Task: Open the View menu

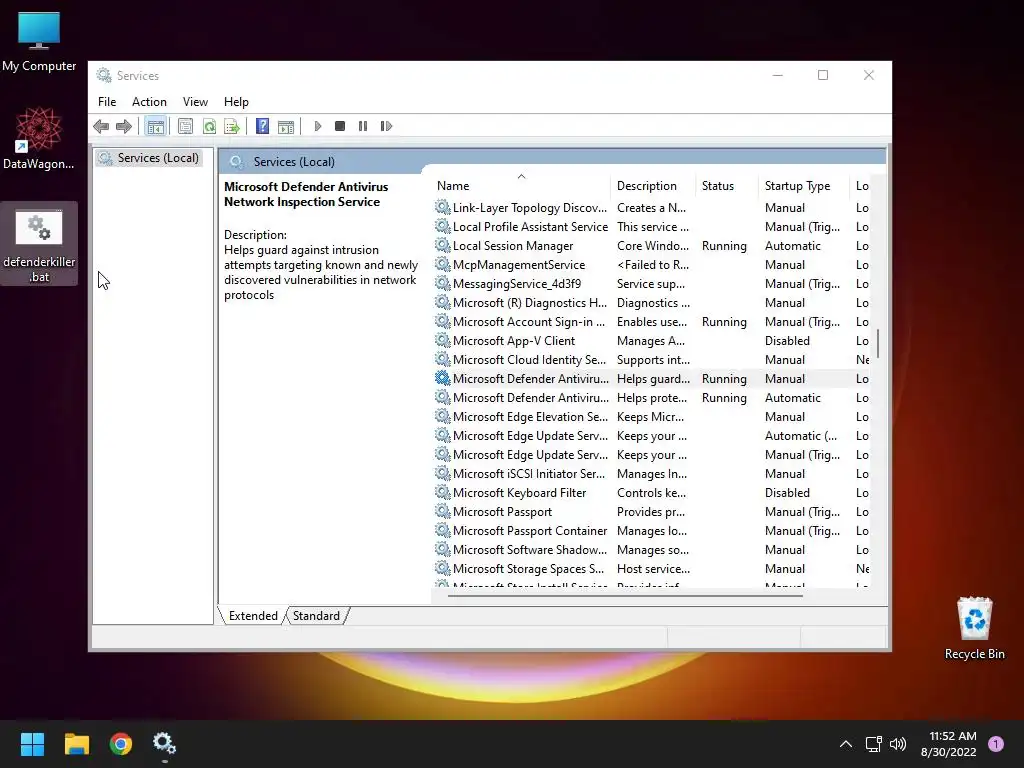Action: click(x=195, y=102)
